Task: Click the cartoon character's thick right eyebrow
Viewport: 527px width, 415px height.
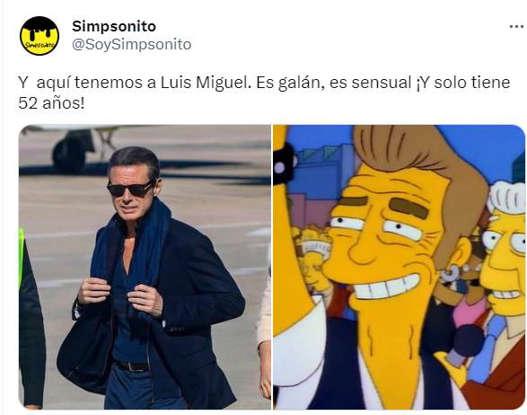Action: 409,207
